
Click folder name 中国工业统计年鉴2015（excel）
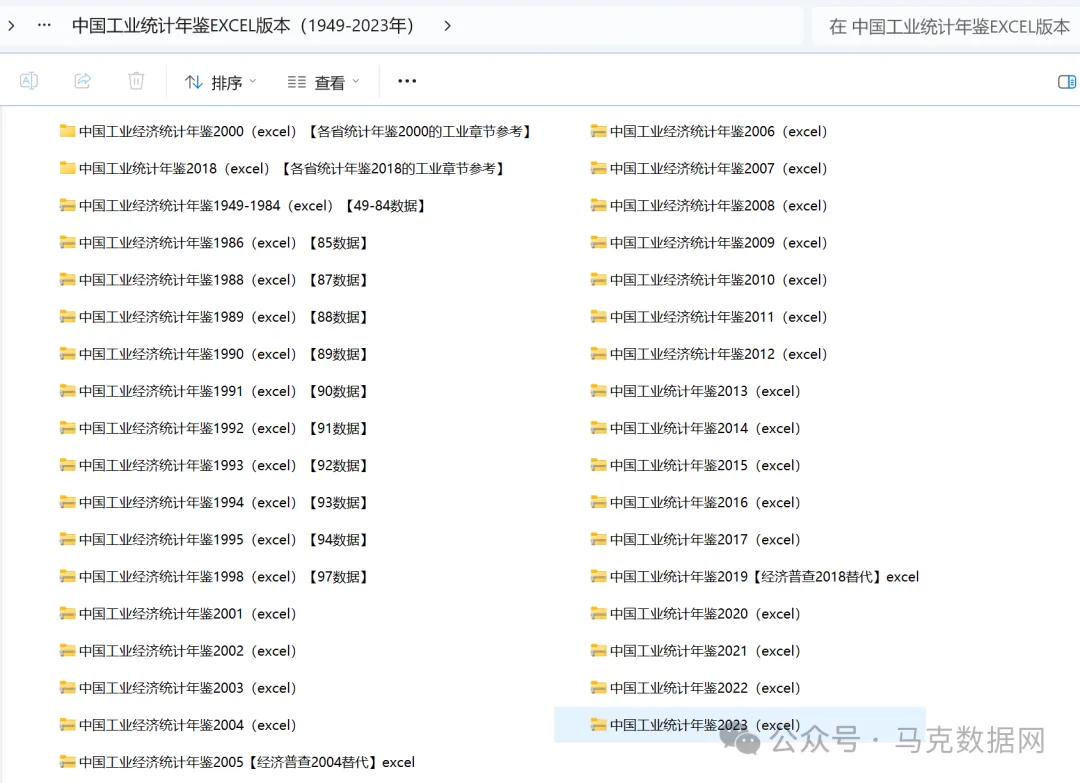coord(705,466)
